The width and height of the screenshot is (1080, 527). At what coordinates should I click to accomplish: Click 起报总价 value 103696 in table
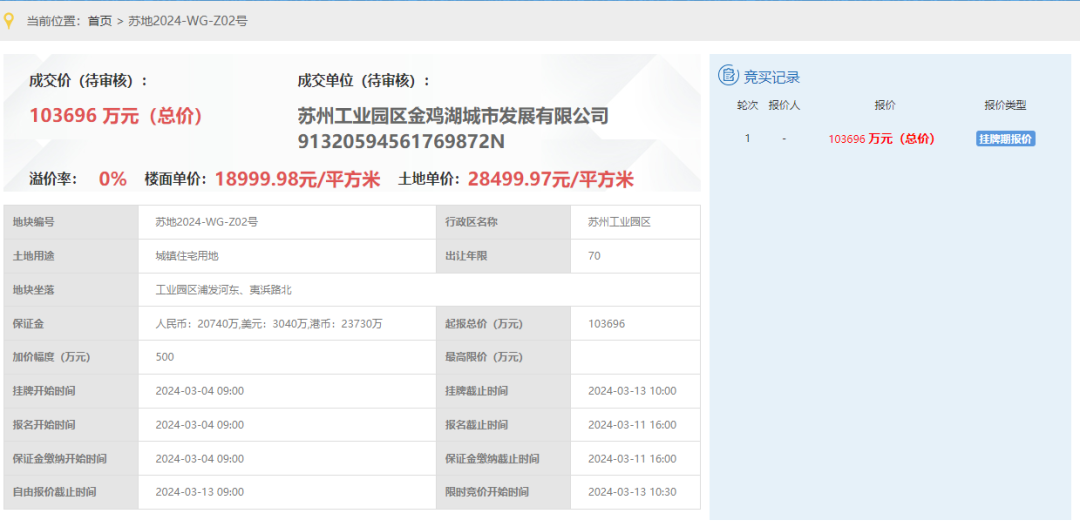coord(607,323)
